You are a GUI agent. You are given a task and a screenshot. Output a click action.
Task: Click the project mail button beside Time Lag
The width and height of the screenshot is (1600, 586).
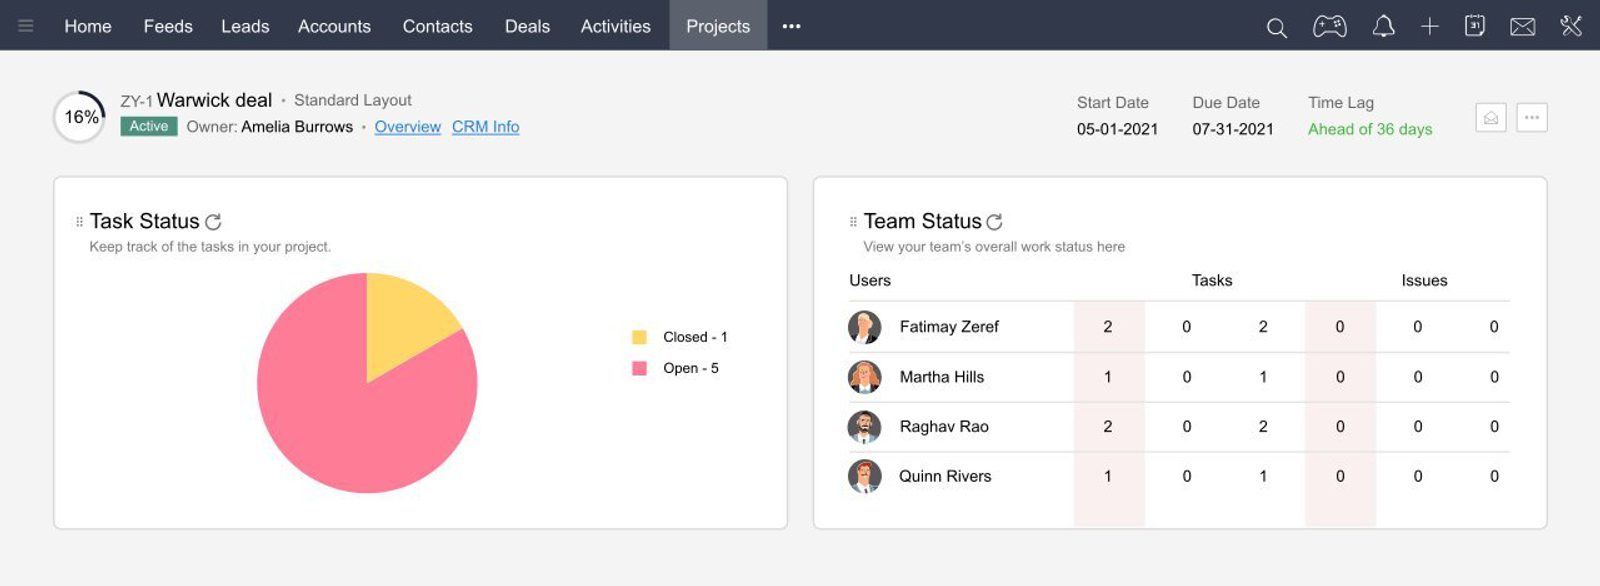(x=1490, y=118)
